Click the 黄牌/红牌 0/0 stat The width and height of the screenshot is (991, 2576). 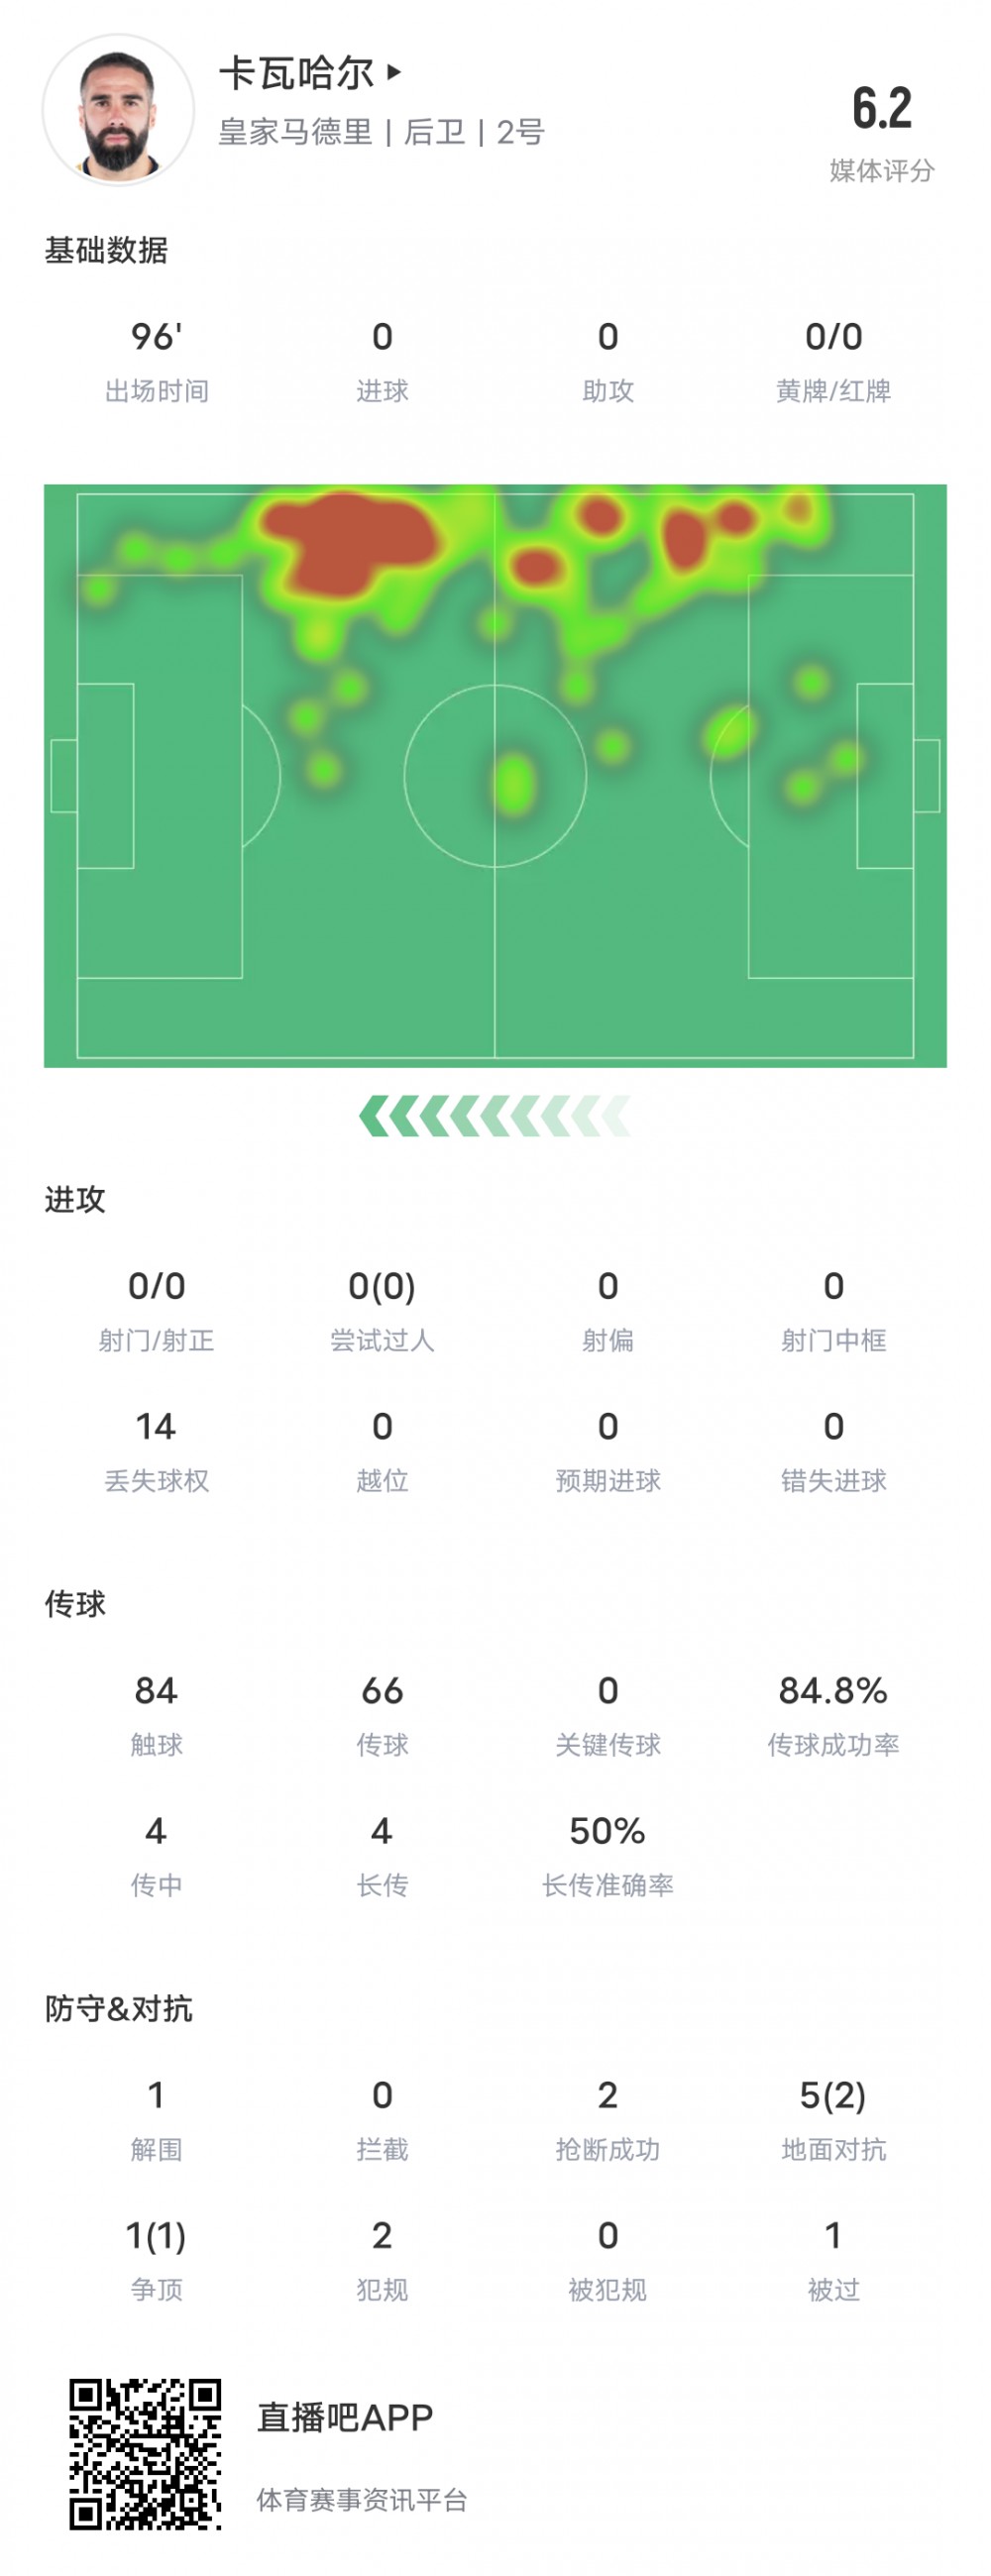[x=833, y=337]
